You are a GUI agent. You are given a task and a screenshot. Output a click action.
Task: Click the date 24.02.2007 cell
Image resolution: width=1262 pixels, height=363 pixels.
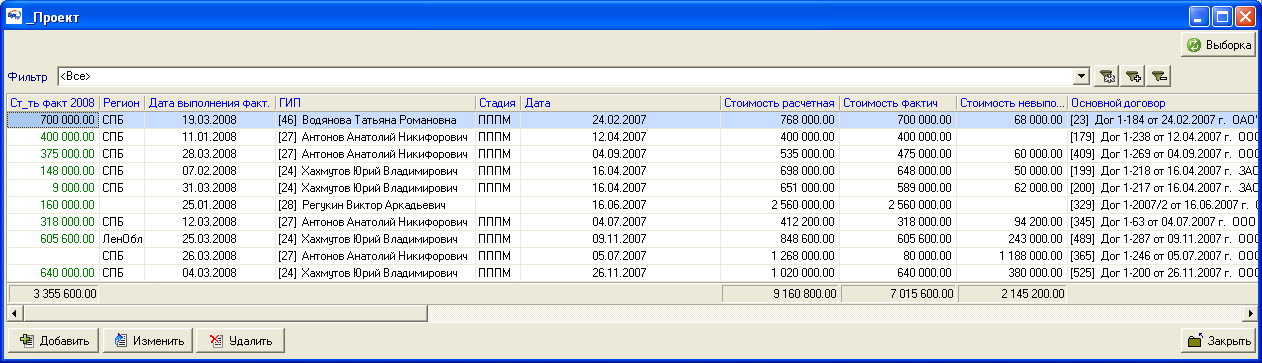[x=620, y=120]
